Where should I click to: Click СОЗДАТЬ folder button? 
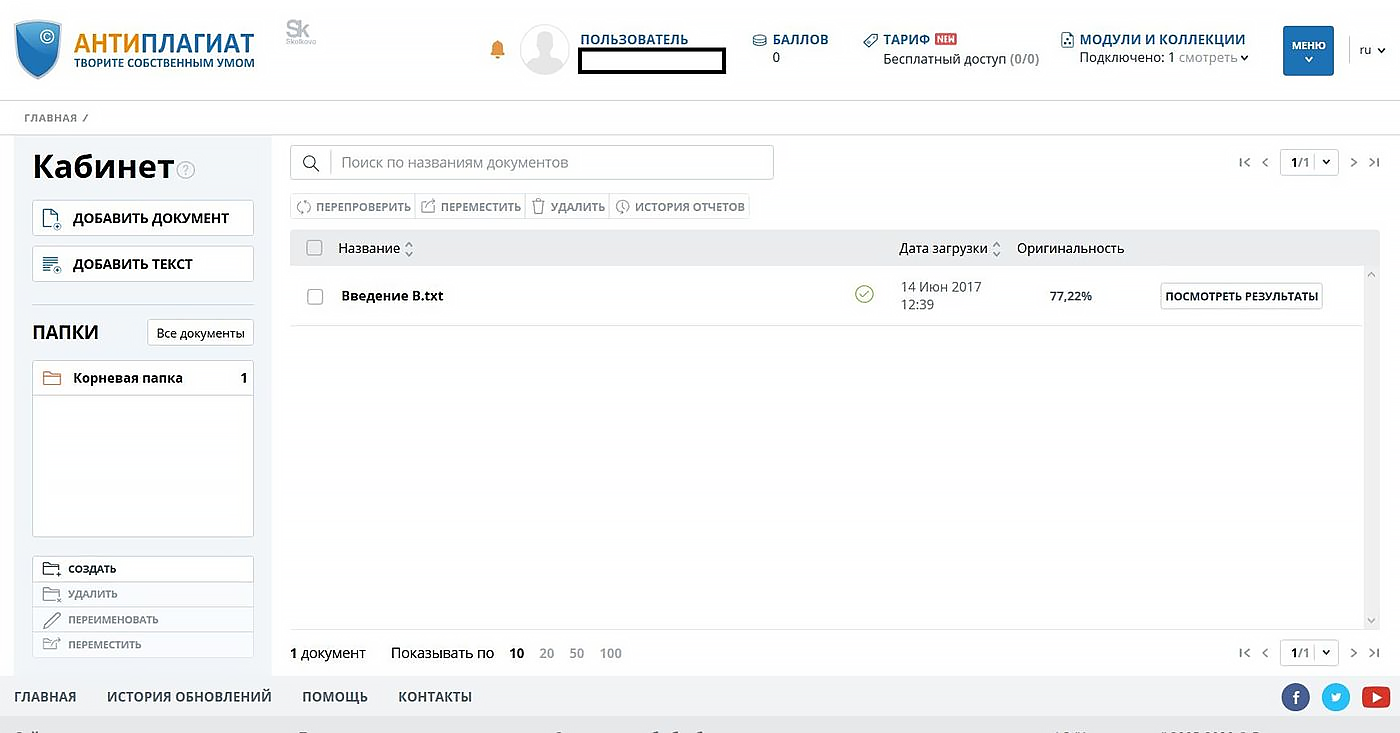(x=143, y=569)
